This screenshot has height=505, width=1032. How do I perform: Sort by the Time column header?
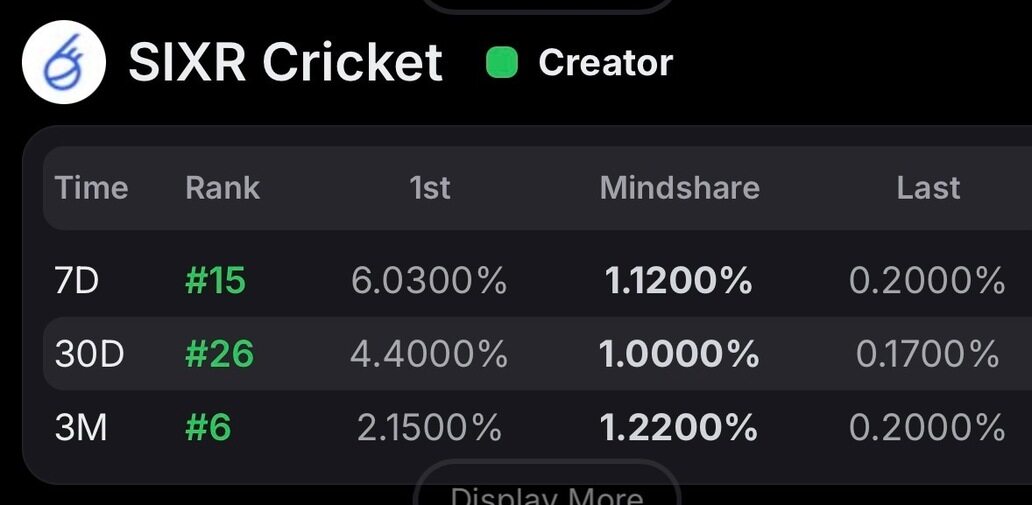tap(91, 188)
